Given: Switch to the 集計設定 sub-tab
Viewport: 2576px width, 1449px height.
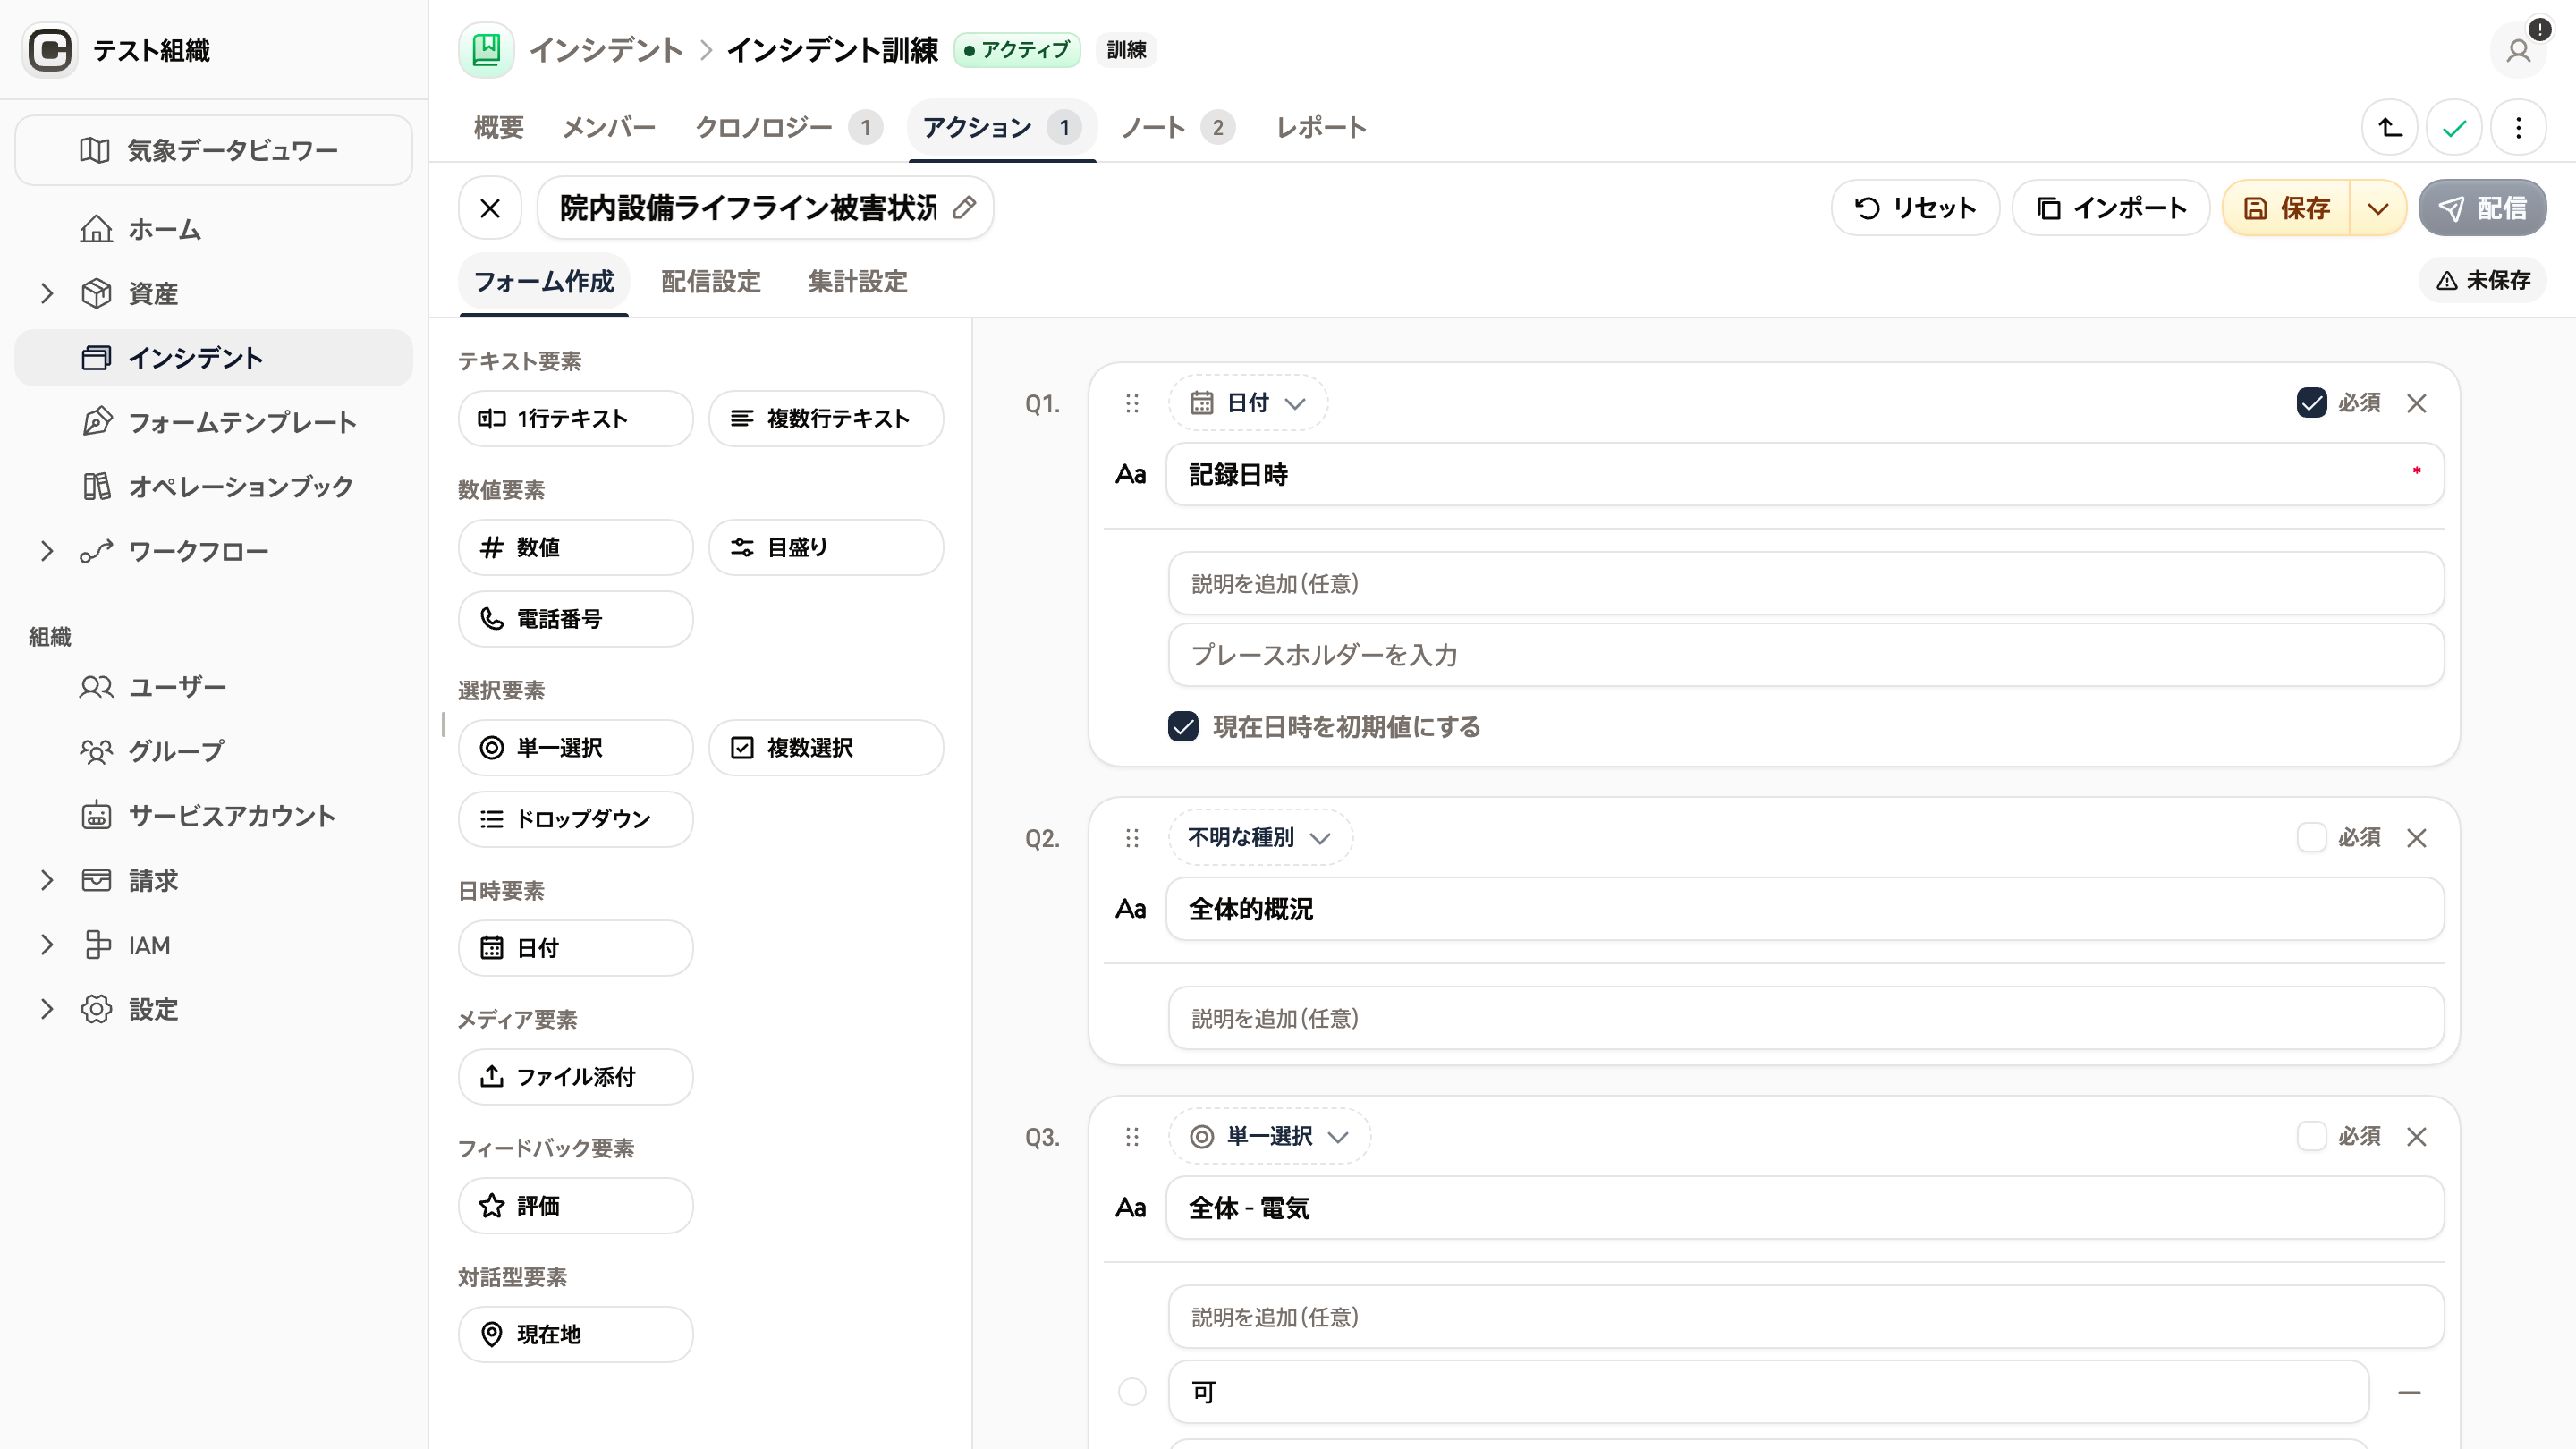Looking at the screenshot, I should pyautogui.click(x=857, y=282).
